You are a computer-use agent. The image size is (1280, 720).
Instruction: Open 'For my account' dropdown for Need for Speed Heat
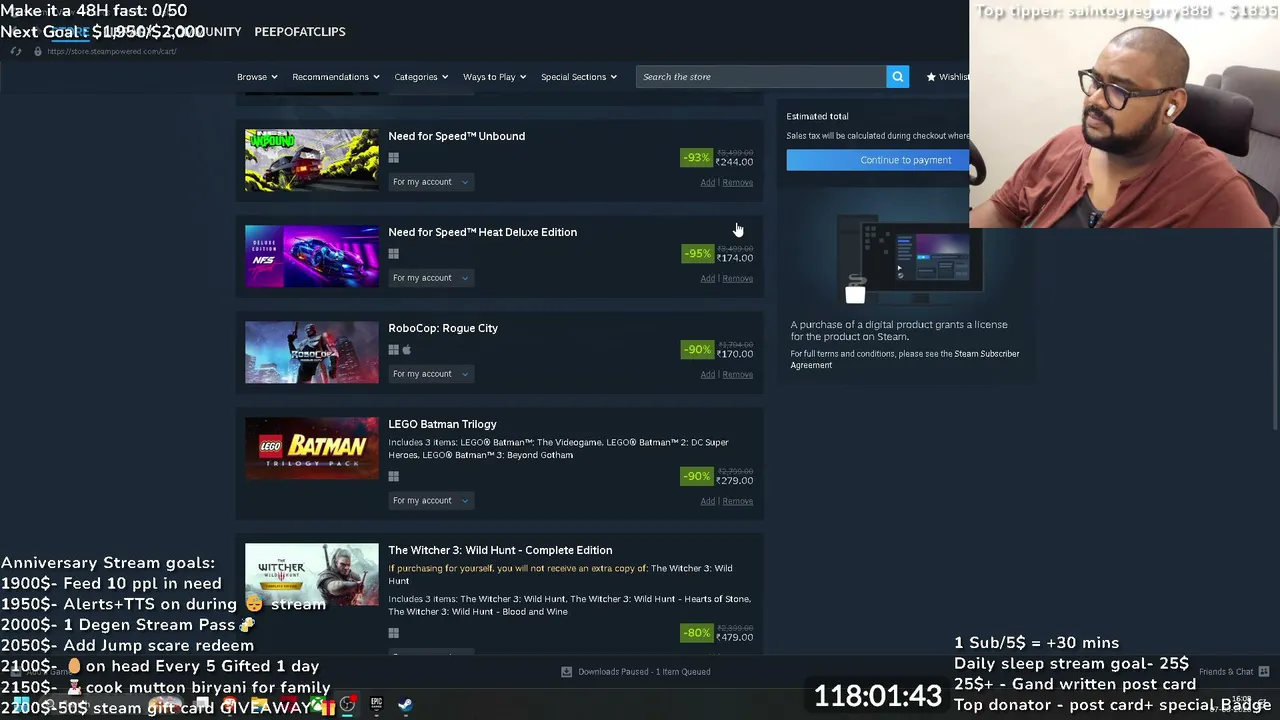(431, 278)
